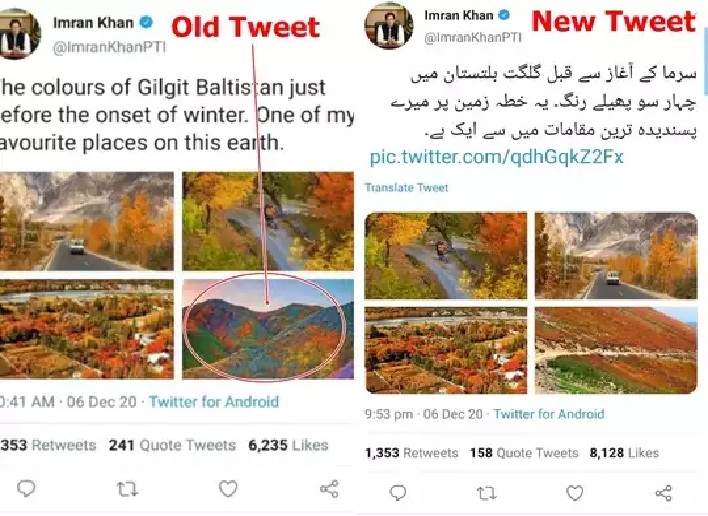The height and width of the screenshot is (516, 708).
Task: View the 8,128 Likes on the new tweet
Action: [625, 453]
